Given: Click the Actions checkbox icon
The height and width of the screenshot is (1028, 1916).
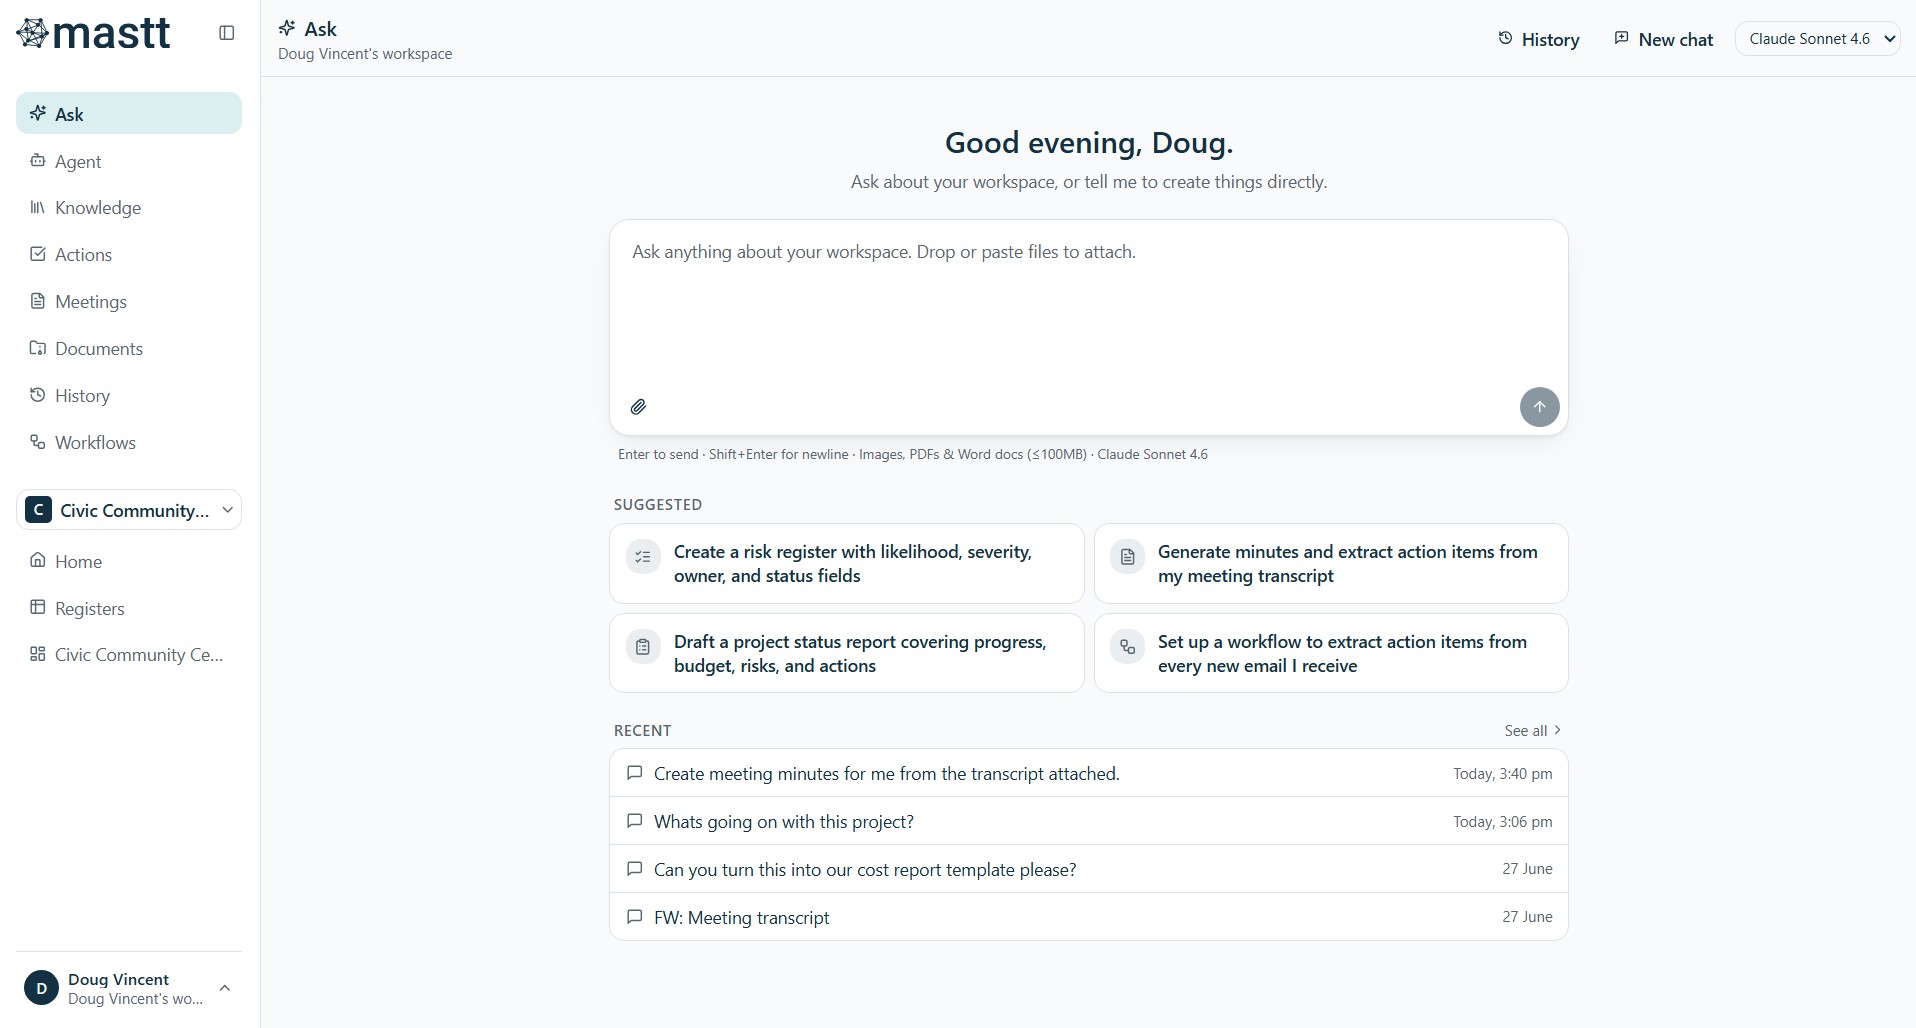Looking at the screenshot, I should tap(38, 254).
